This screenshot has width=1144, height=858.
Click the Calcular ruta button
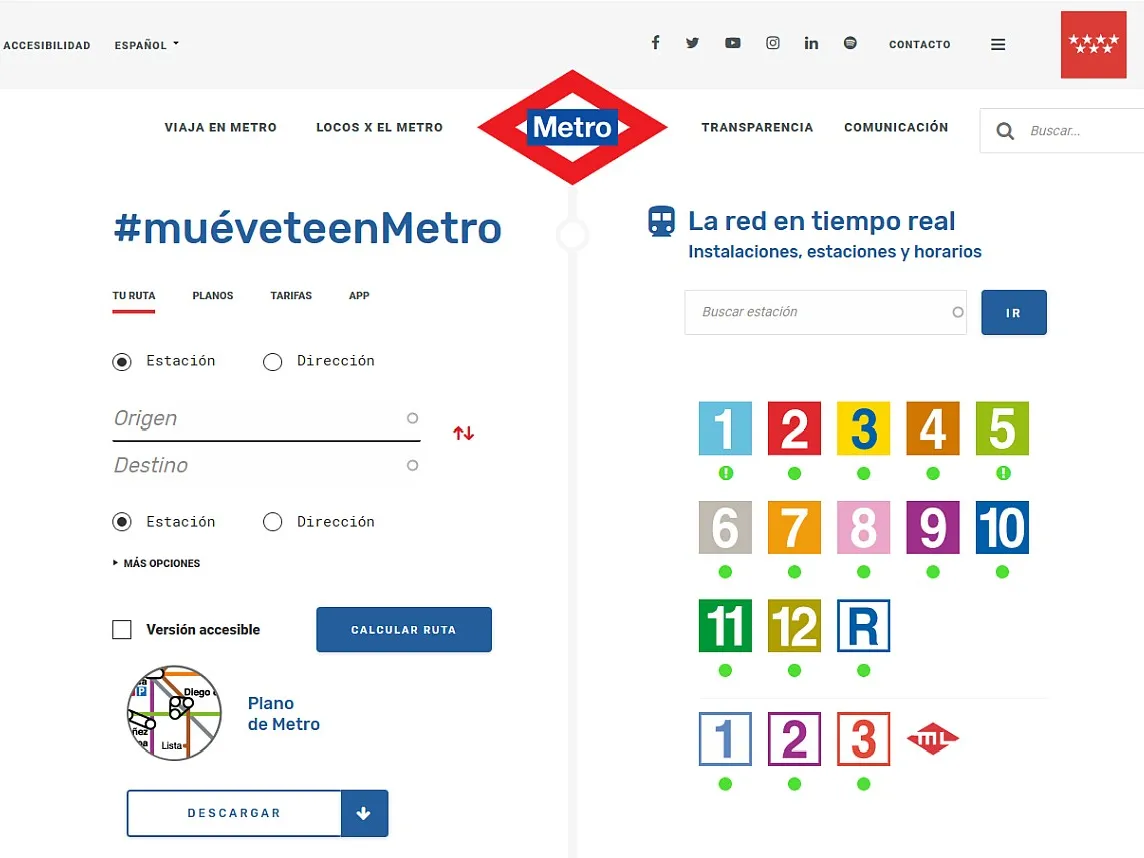403,630
